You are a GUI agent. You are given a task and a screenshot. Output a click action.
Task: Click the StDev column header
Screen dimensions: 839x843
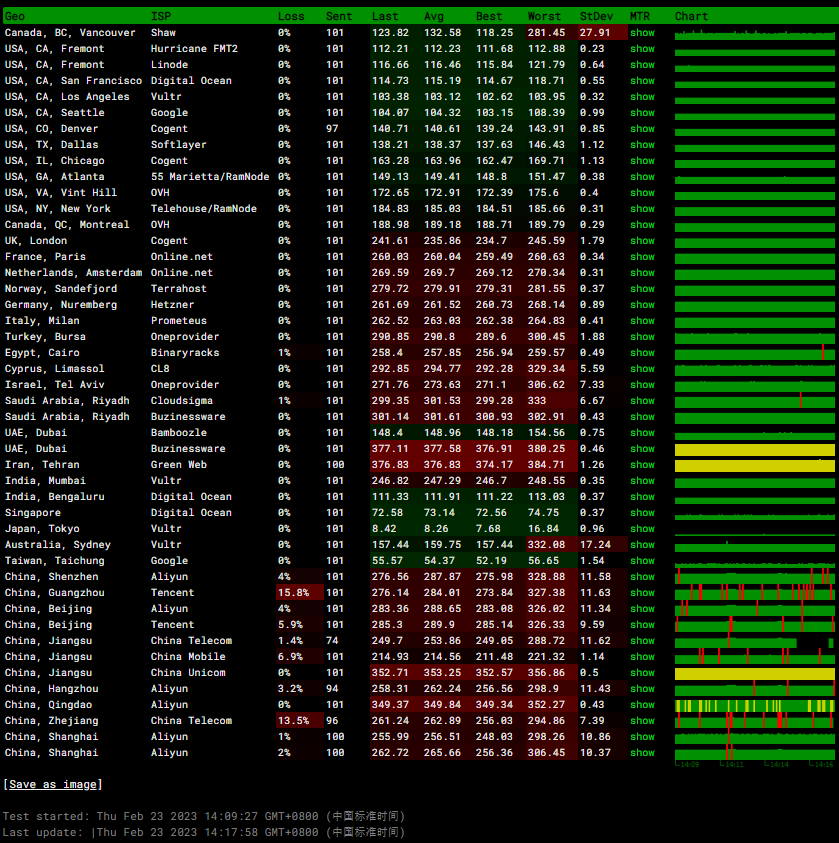tap(596, 16)
